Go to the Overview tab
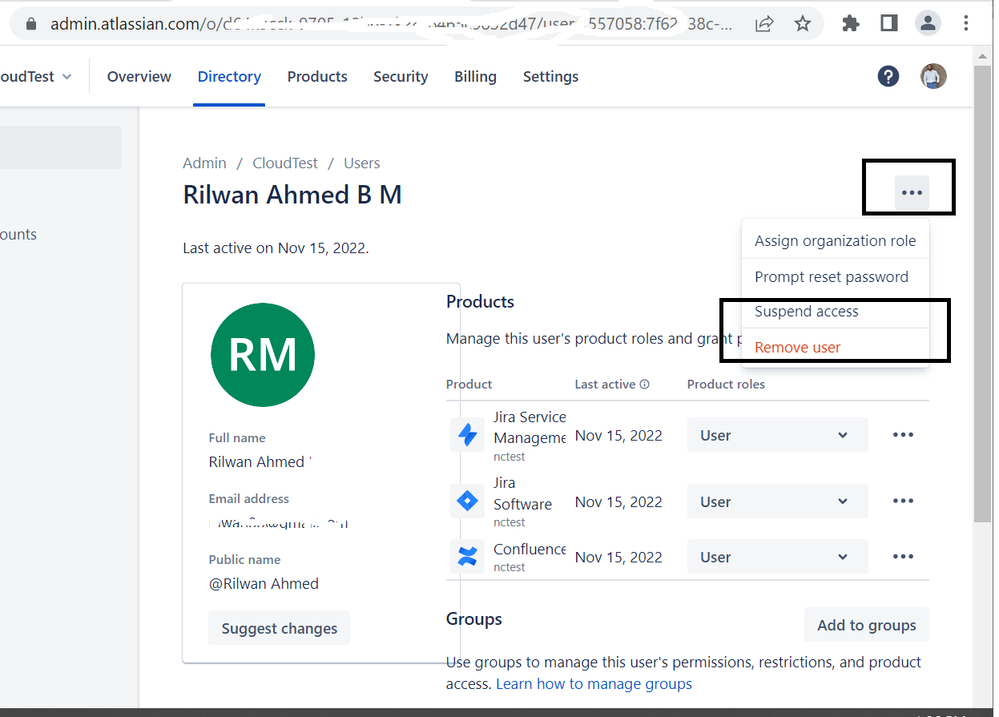This screenshot has height=717, width=999. 139,76
